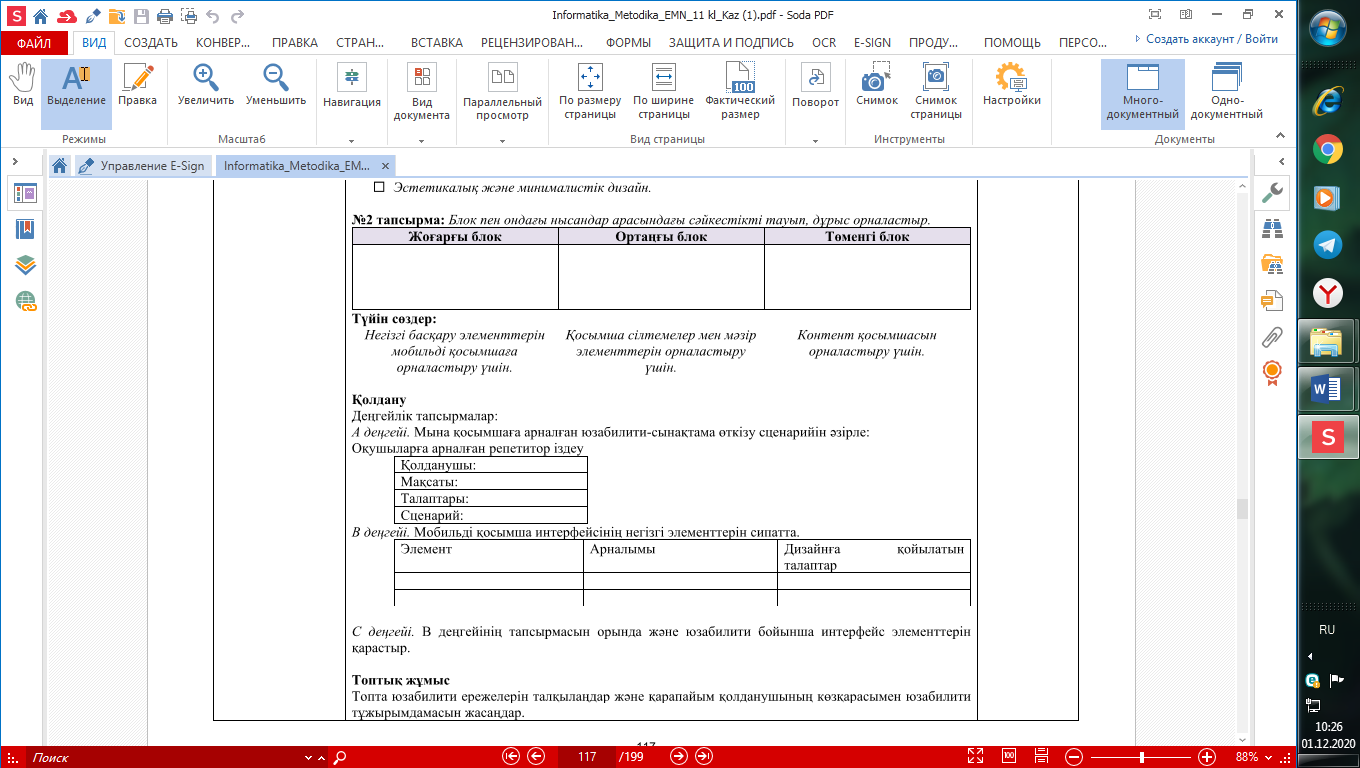Switch to Много-документный mode

tap(1142, 92)
